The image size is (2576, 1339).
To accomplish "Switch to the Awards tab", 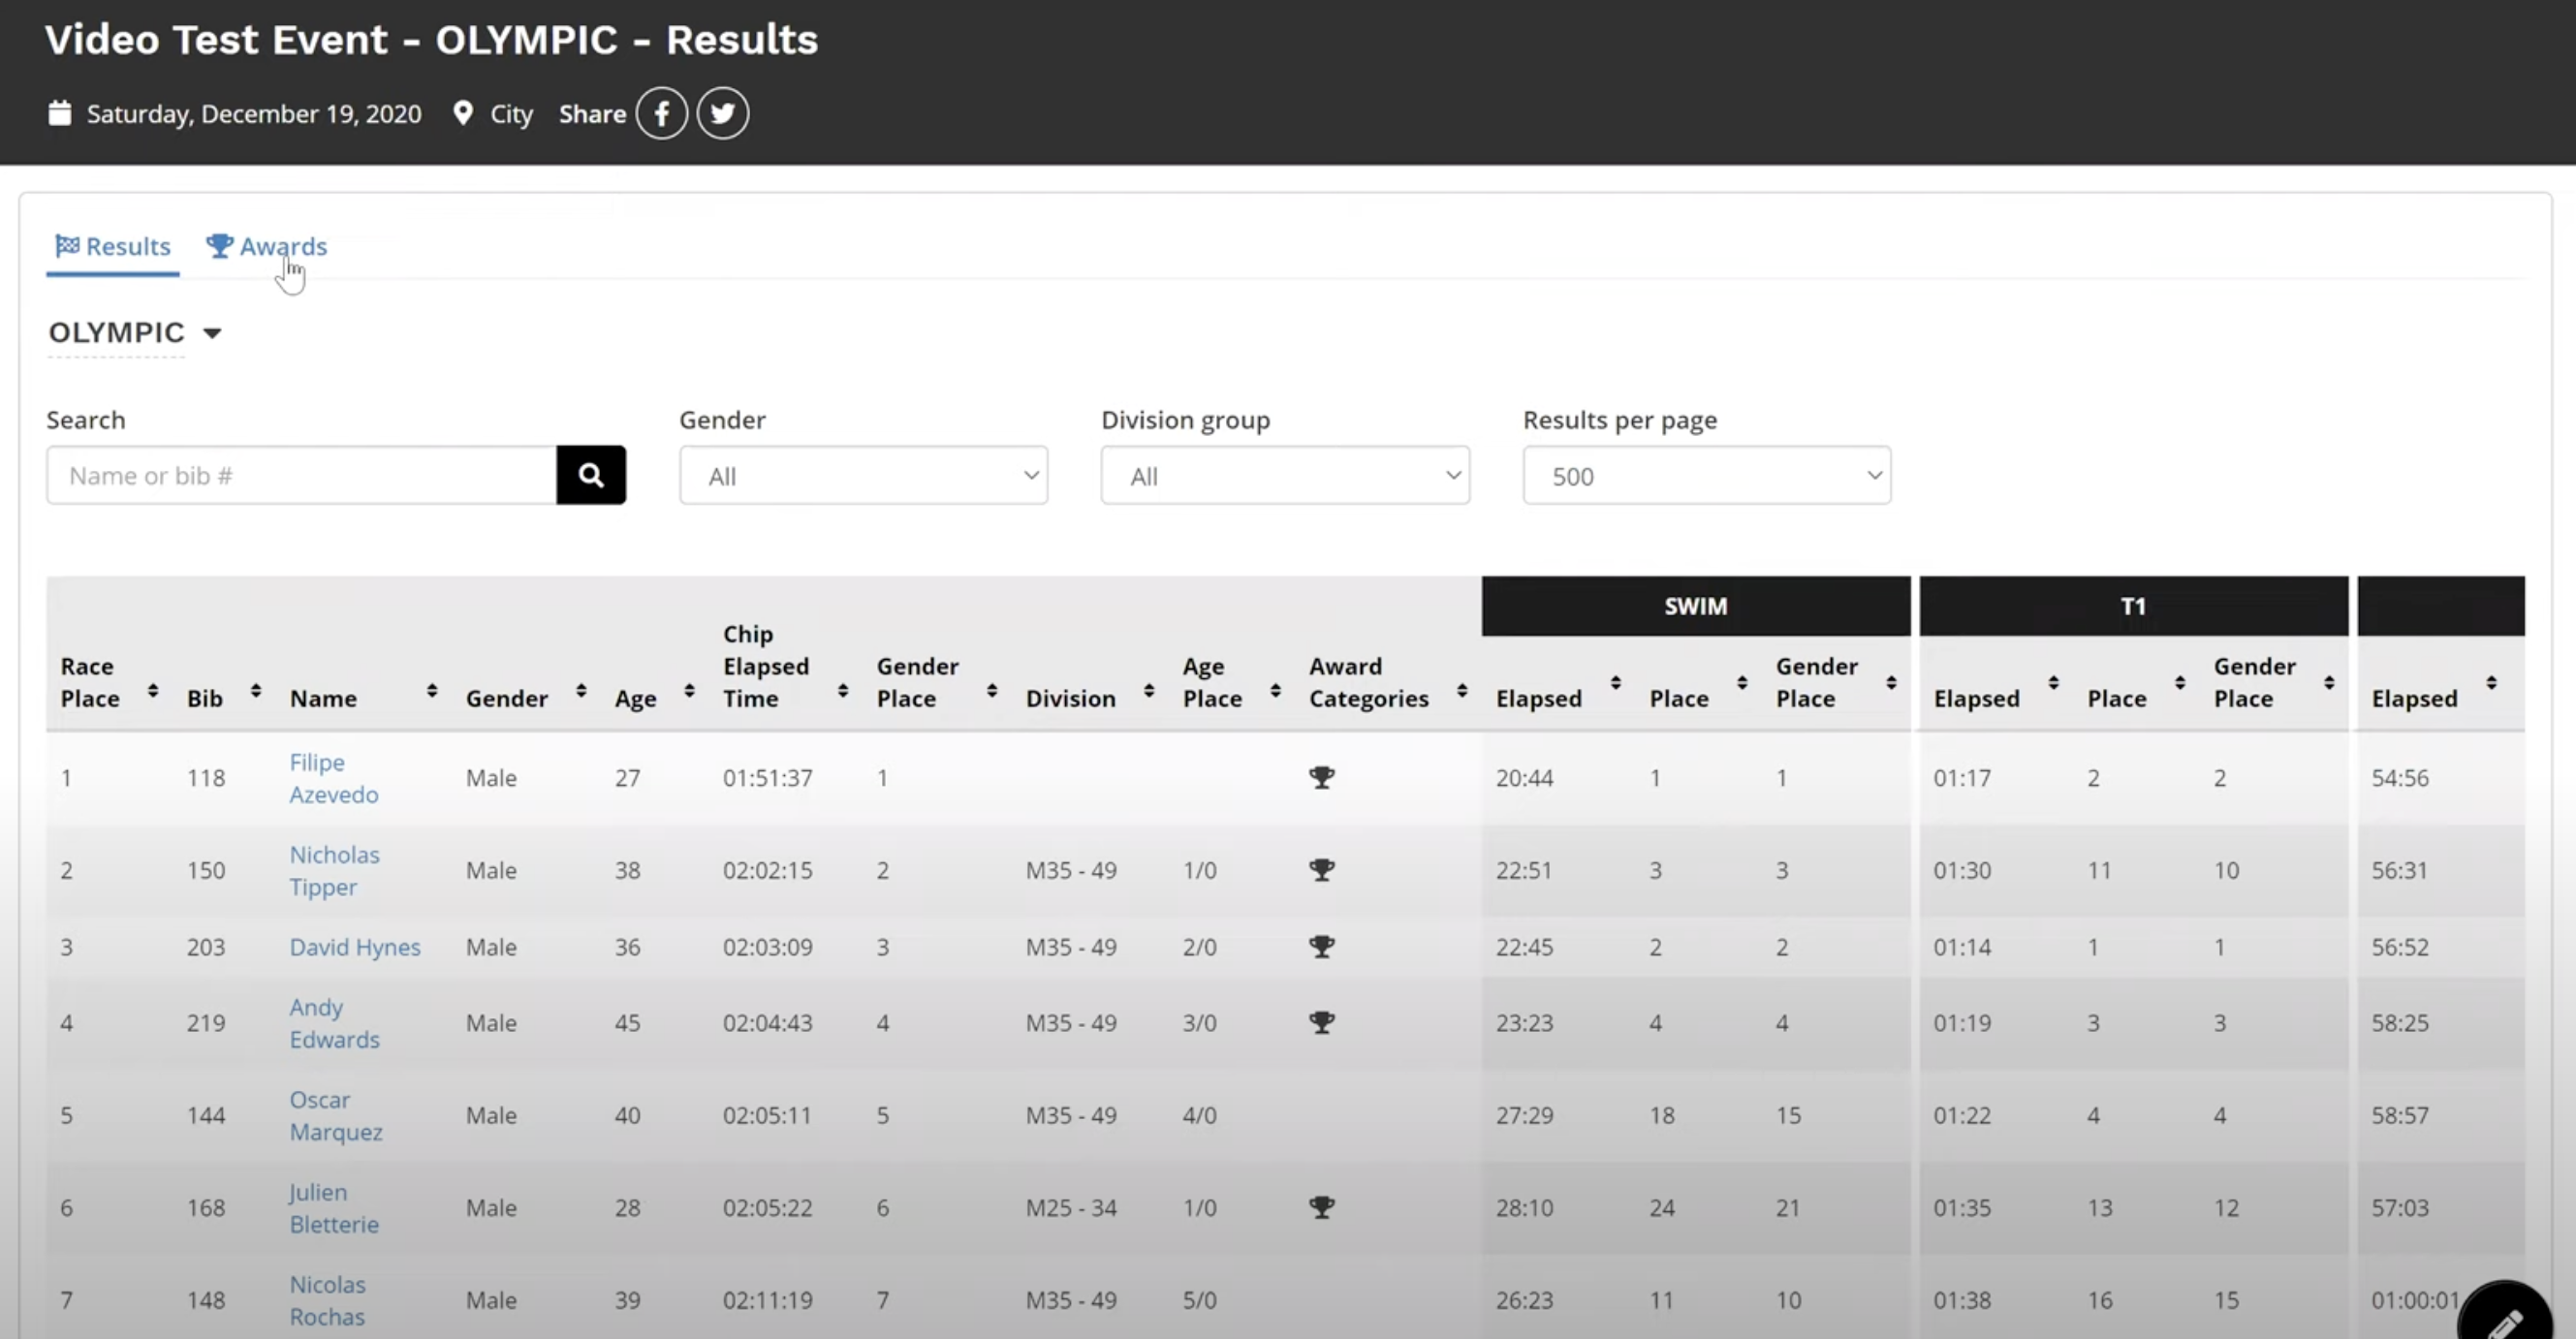I will [x=267, y=246].
